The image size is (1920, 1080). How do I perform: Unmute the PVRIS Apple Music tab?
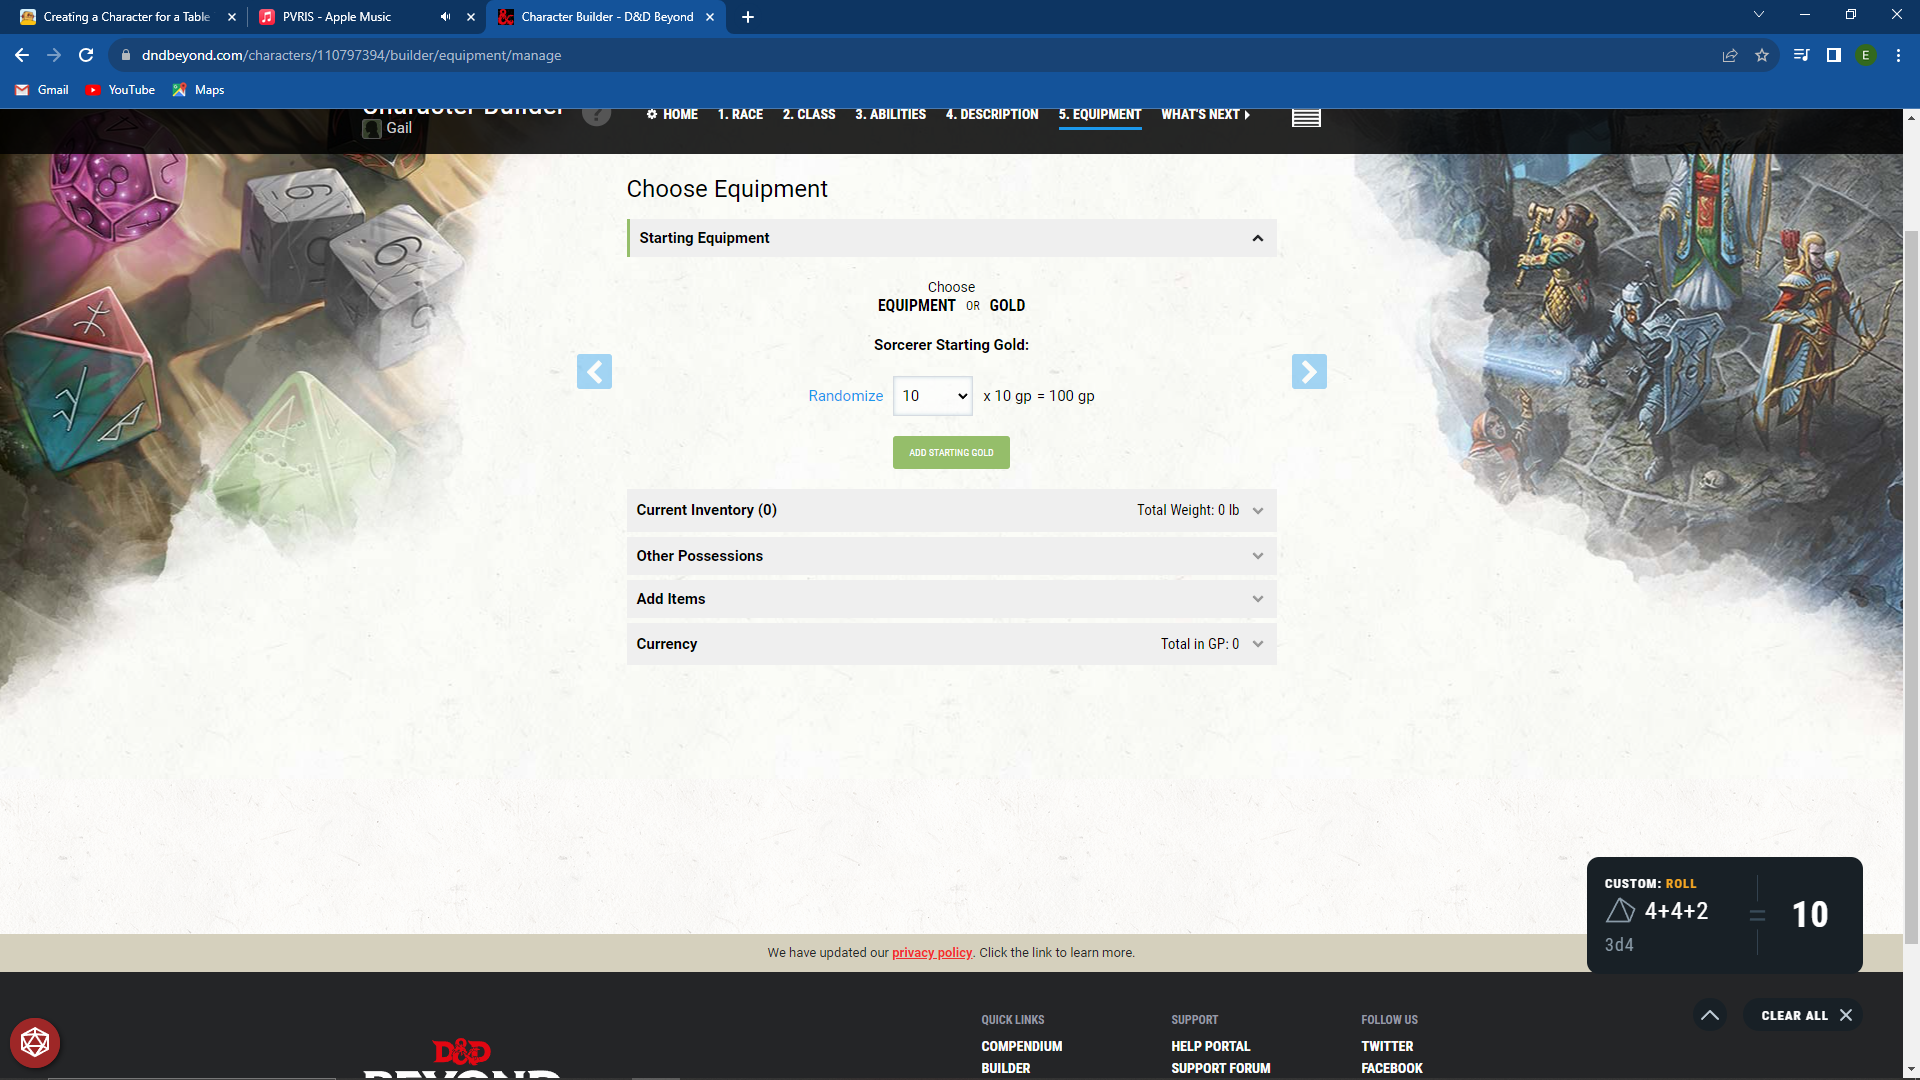click(x=444, y=16)
